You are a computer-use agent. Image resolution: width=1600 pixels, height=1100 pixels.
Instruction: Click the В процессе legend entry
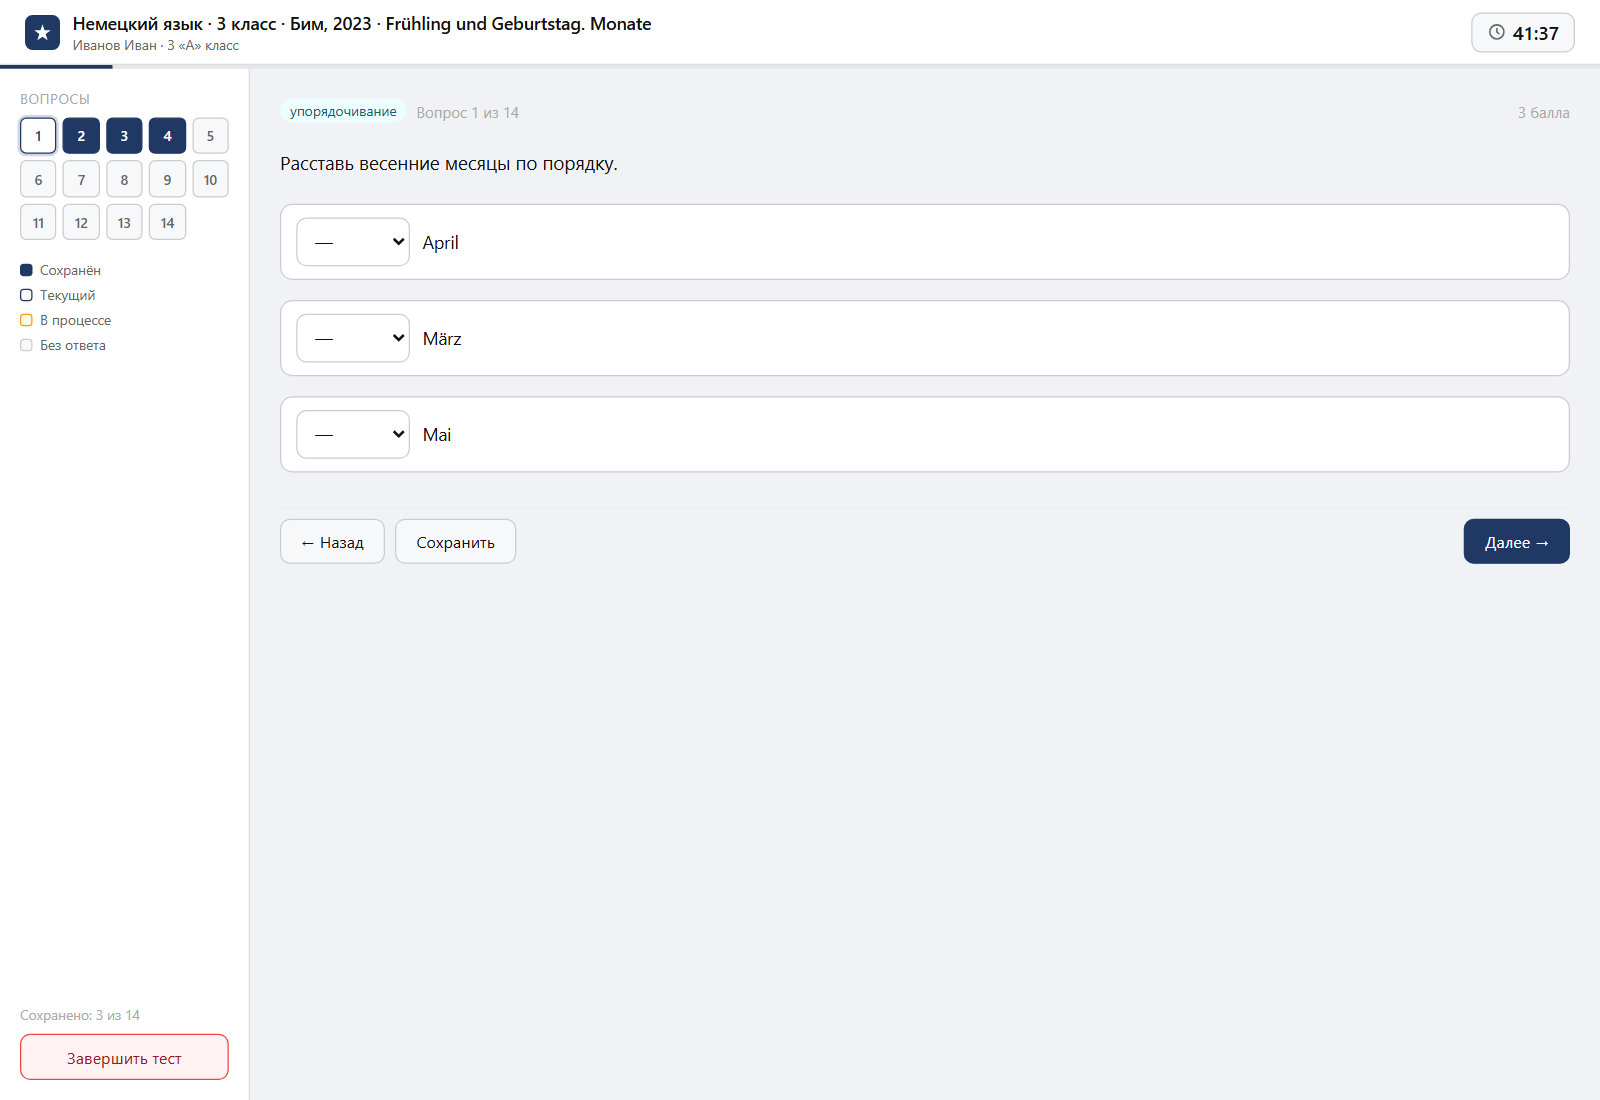(66, 320)
